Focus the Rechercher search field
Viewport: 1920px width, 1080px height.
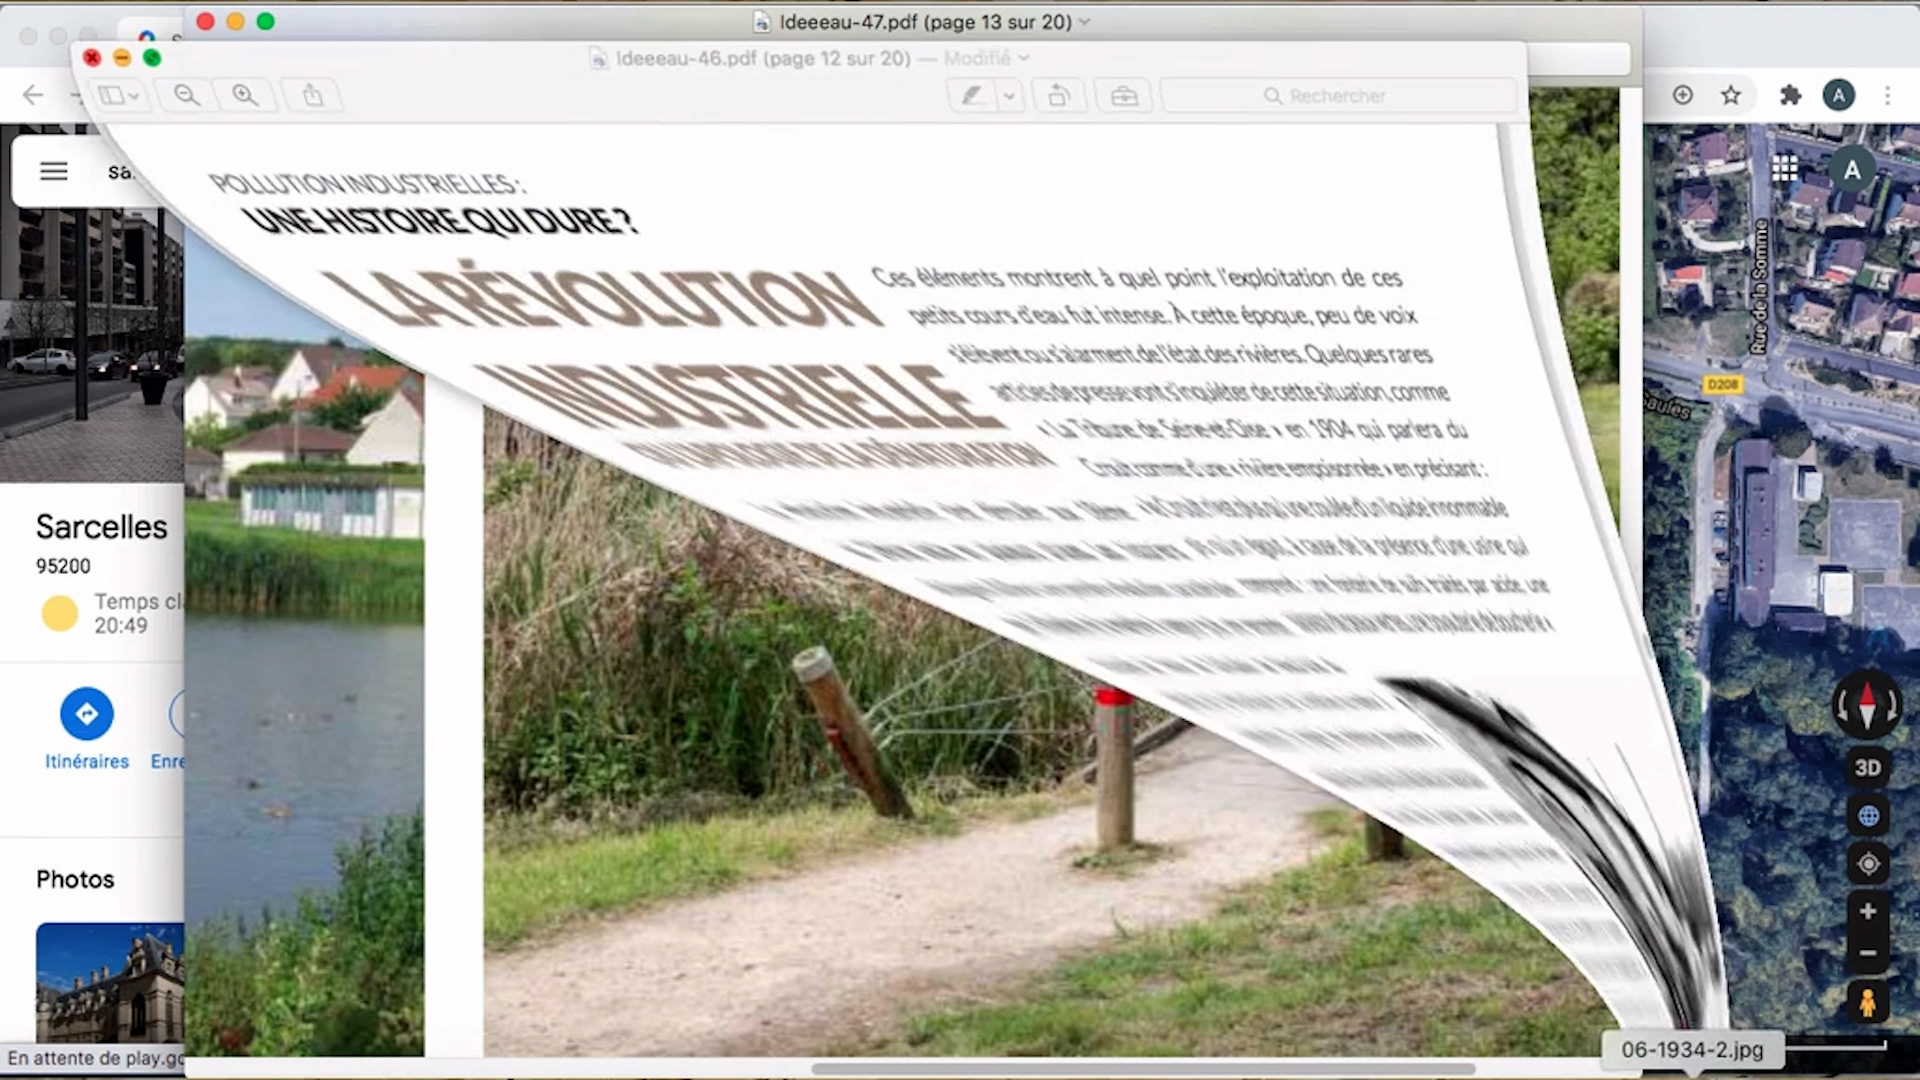1338,96
